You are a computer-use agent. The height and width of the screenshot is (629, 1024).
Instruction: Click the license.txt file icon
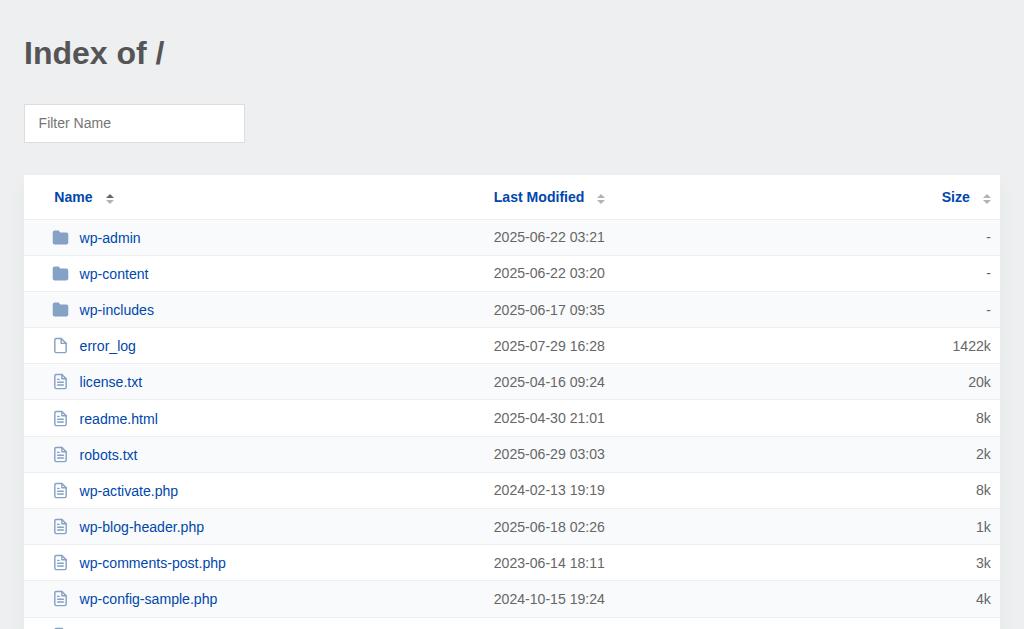(60, 381)
